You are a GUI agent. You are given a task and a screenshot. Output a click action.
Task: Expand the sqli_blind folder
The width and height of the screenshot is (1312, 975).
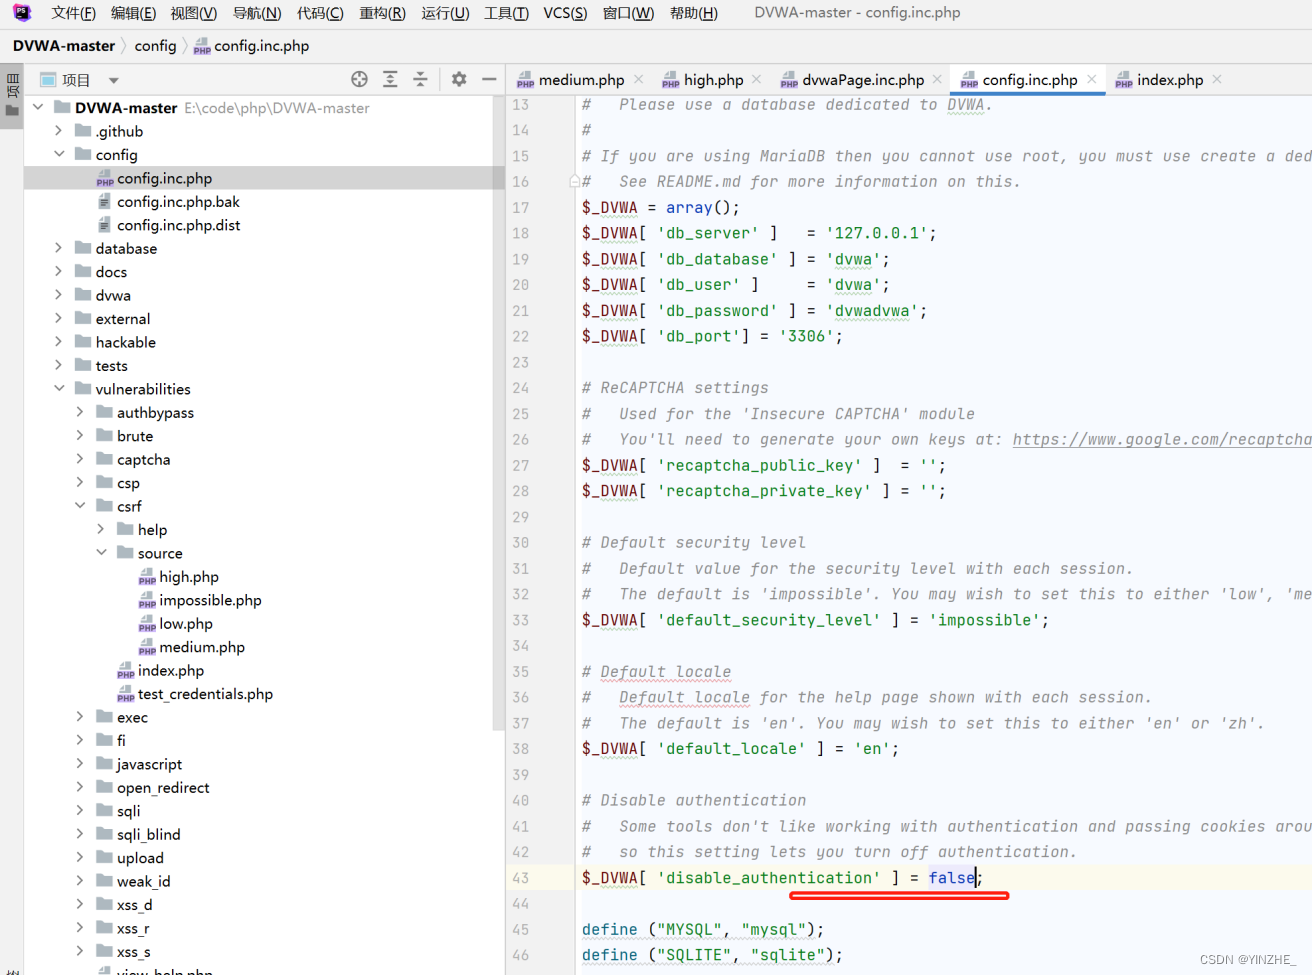click(80, 834)
